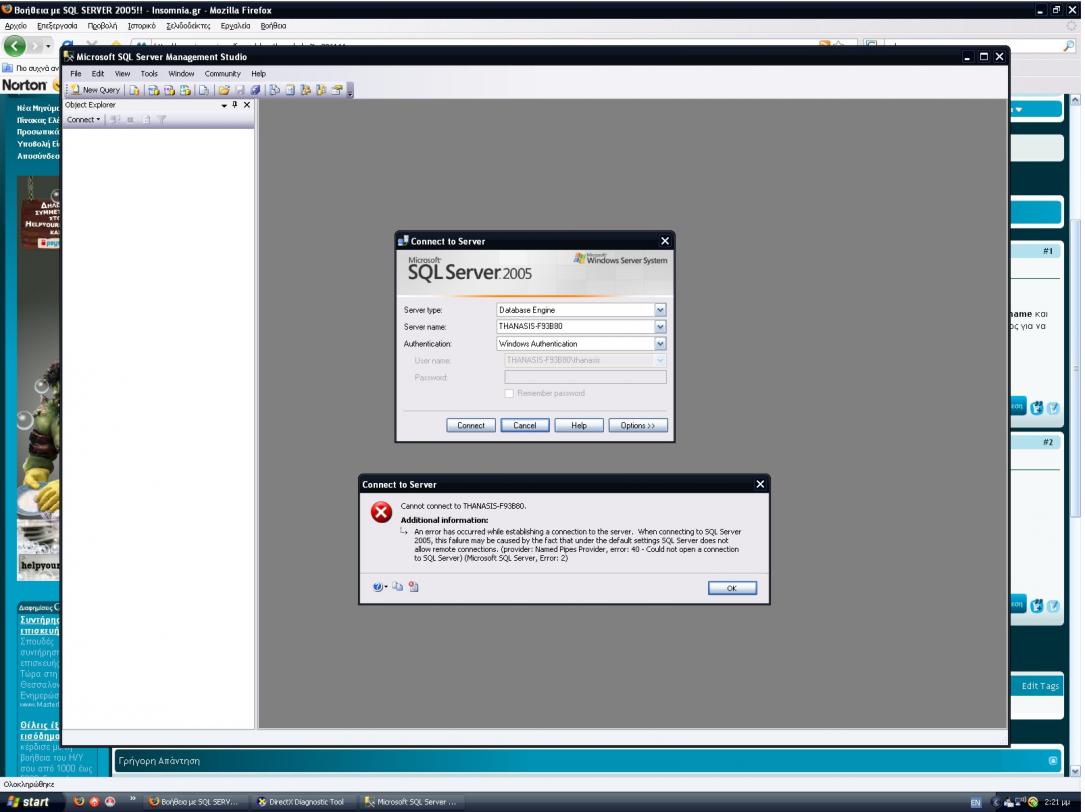Click the Save All icon in toolbar

pos(255,90)
